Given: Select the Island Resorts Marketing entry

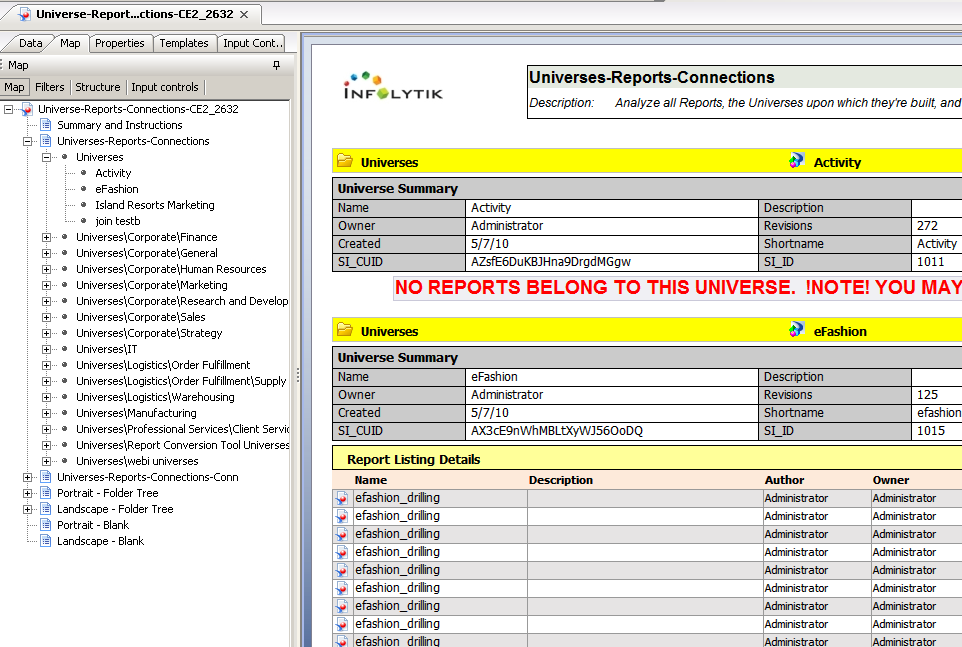Looking at the screenshot, I should pyautogui.click(x=154, y=204).
